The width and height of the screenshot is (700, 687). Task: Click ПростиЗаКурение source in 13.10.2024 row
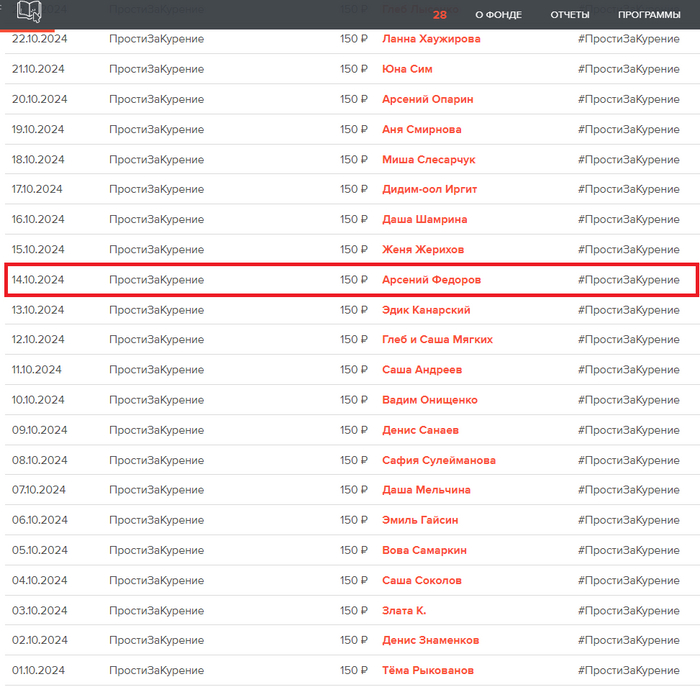(157, 310)
